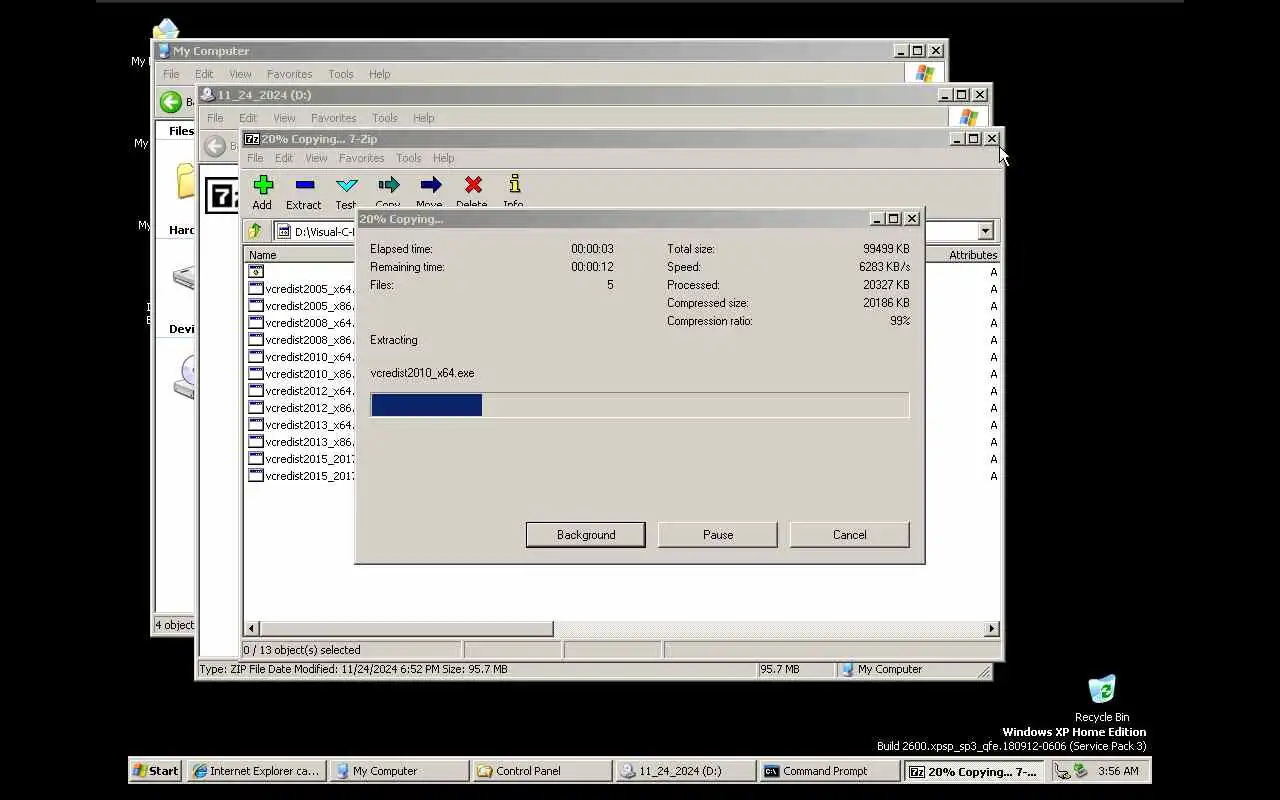Open the Edit menu in 7-Zip
The image size is (1280, 800).
point(284,158)
